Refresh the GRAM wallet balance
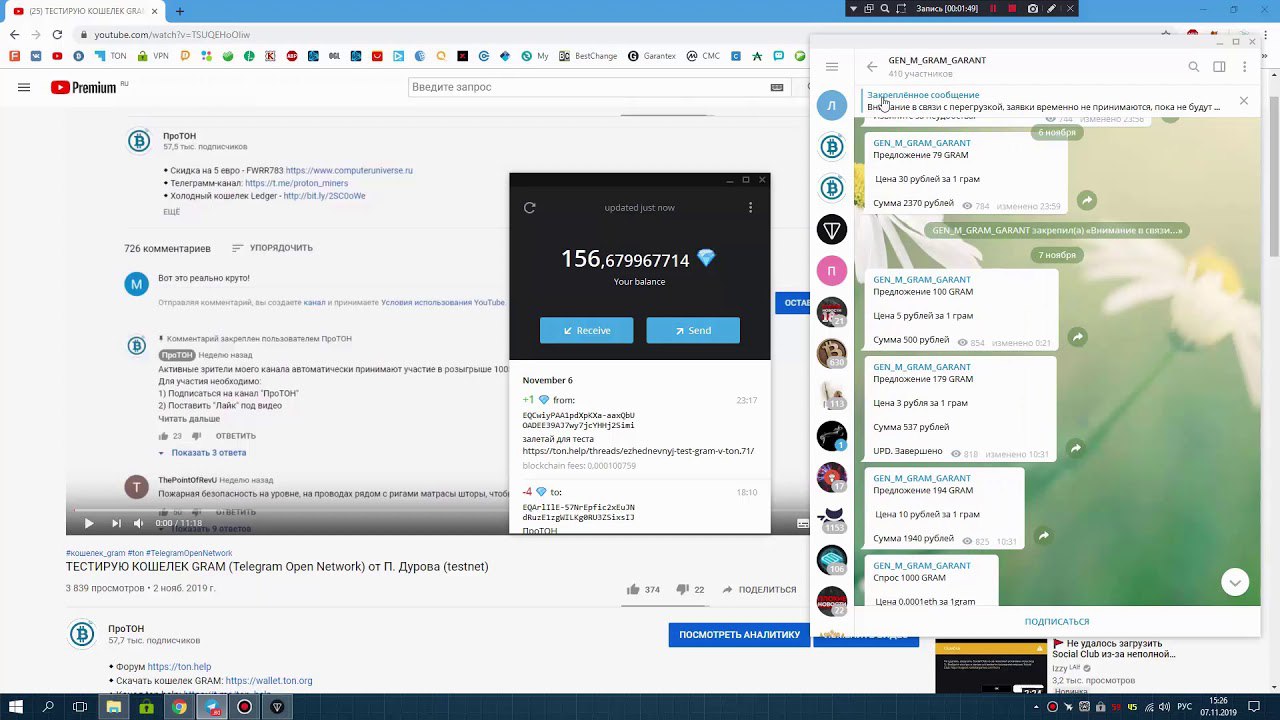 530,208
